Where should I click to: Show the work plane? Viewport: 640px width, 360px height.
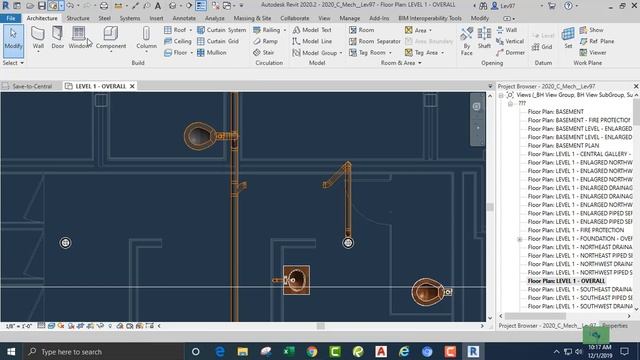pos(591,30)
